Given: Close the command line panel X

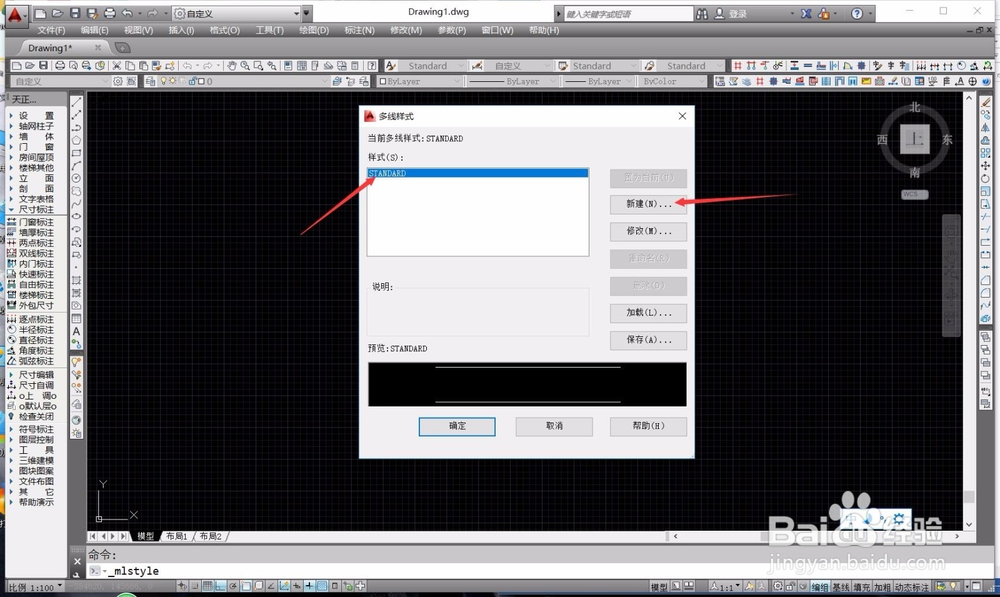Looking at the screenshot, I should point(77,561).
